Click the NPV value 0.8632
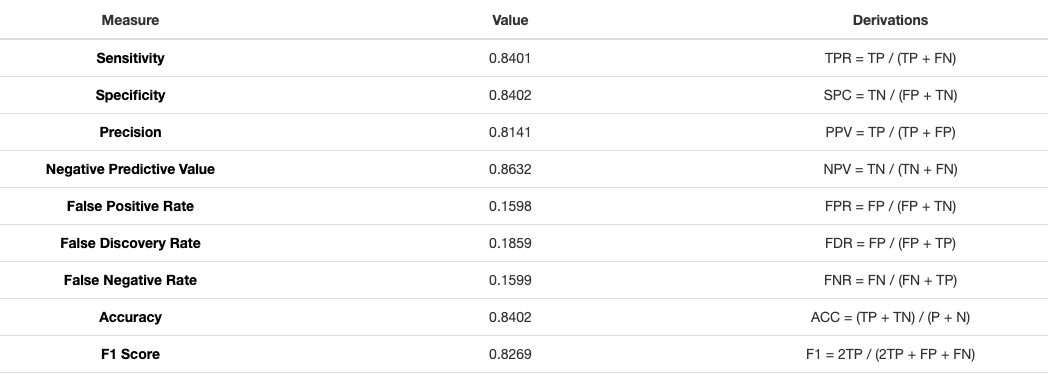This screenshot has width=1048, height=375. tap(510, 169)
